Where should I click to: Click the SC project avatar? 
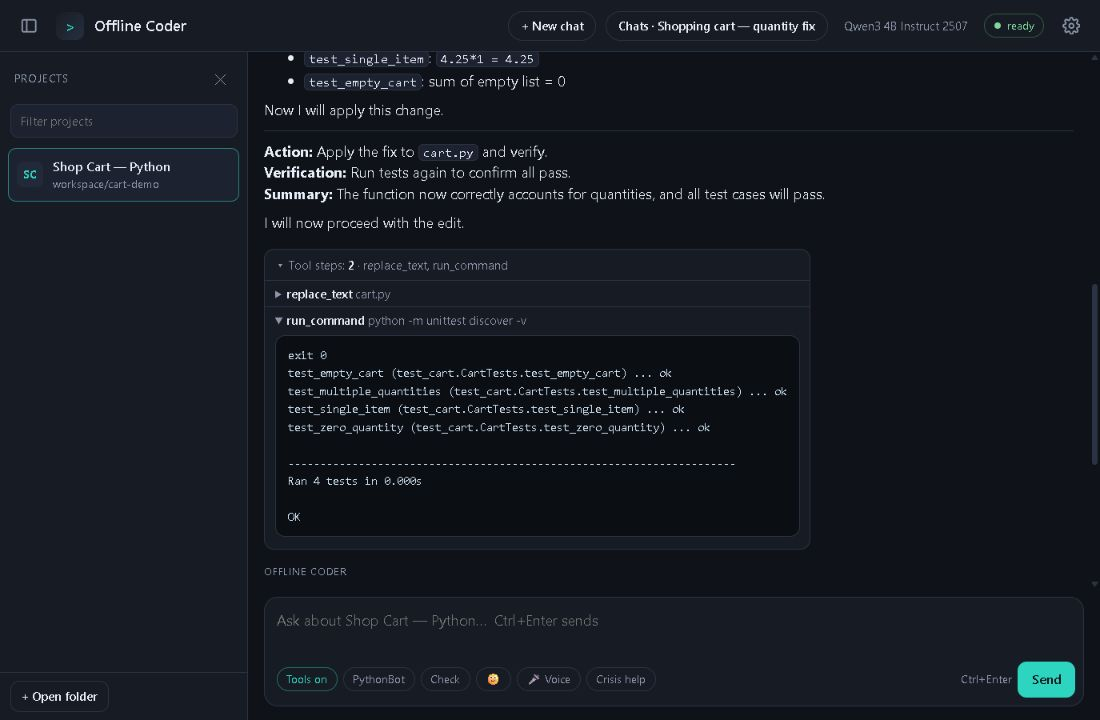30,175
